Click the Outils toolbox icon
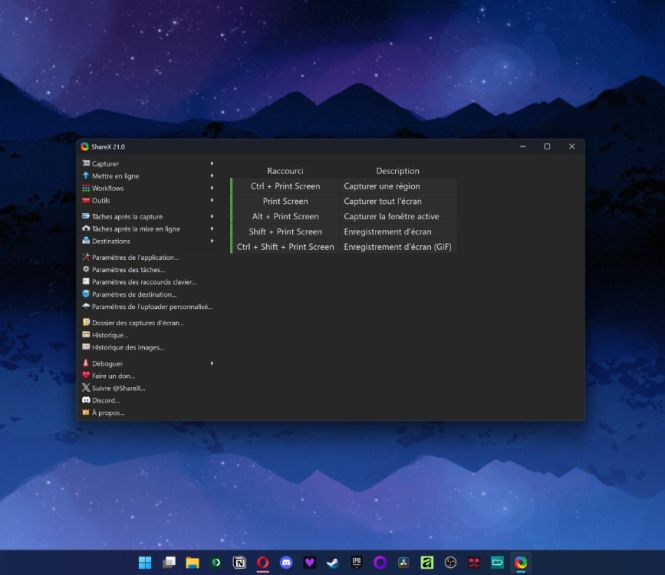 coord(86,200)
